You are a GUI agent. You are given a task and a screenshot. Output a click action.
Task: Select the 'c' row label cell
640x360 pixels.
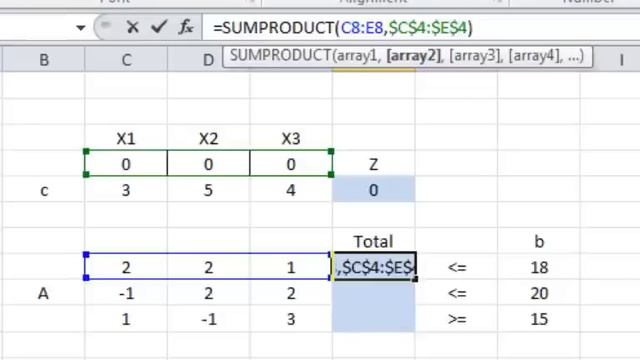(44, 189)
